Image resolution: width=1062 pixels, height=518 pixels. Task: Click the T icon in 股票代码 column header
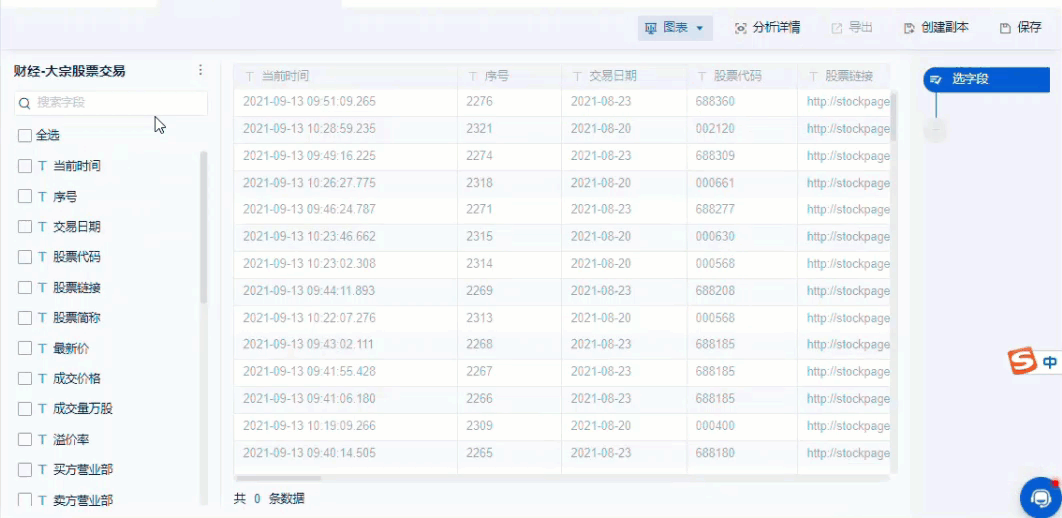click(702, 77)
